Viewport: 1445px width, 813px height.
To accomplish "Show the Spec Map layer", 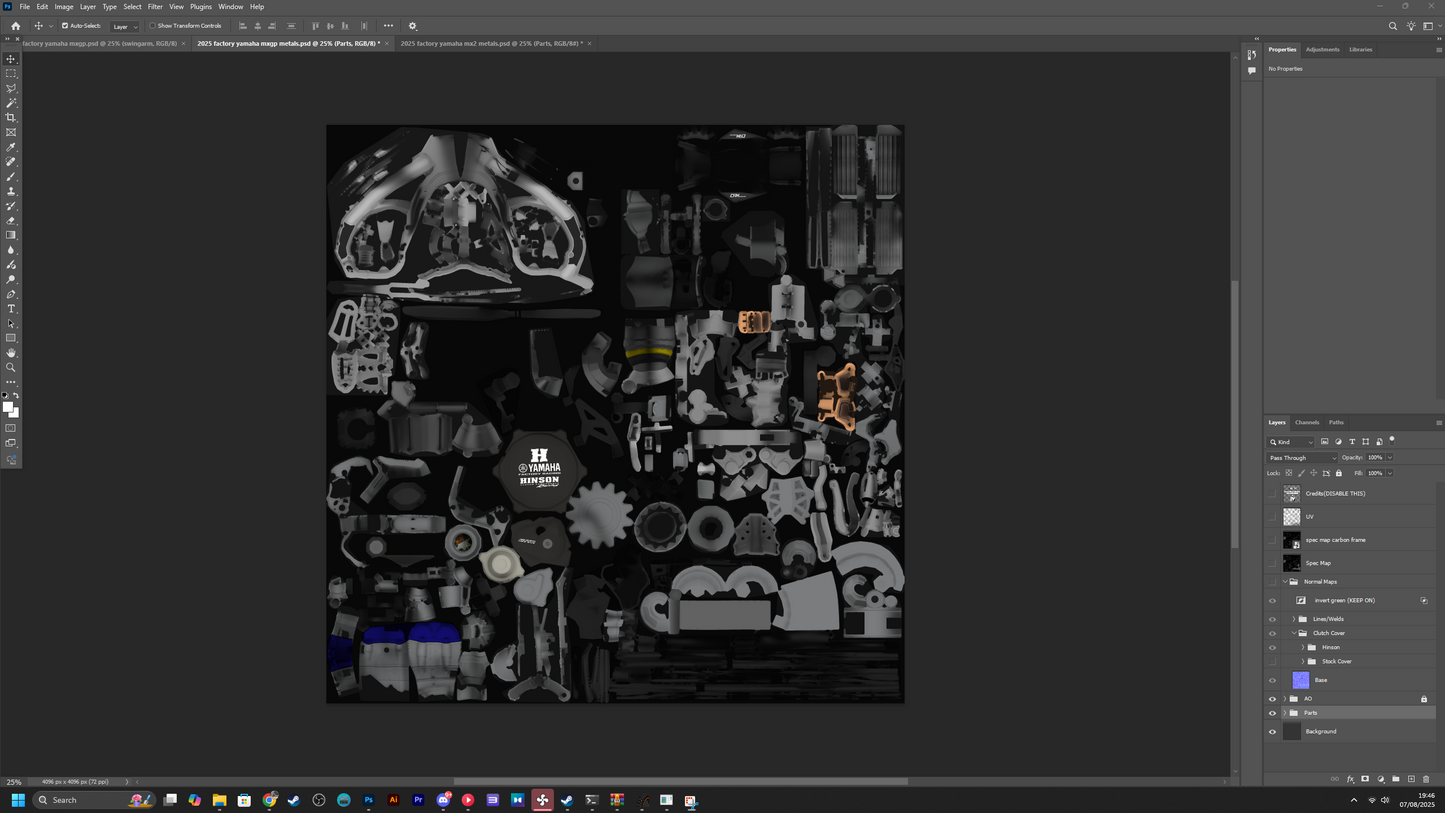I will pyautogui.click(x=1272, y=563).
